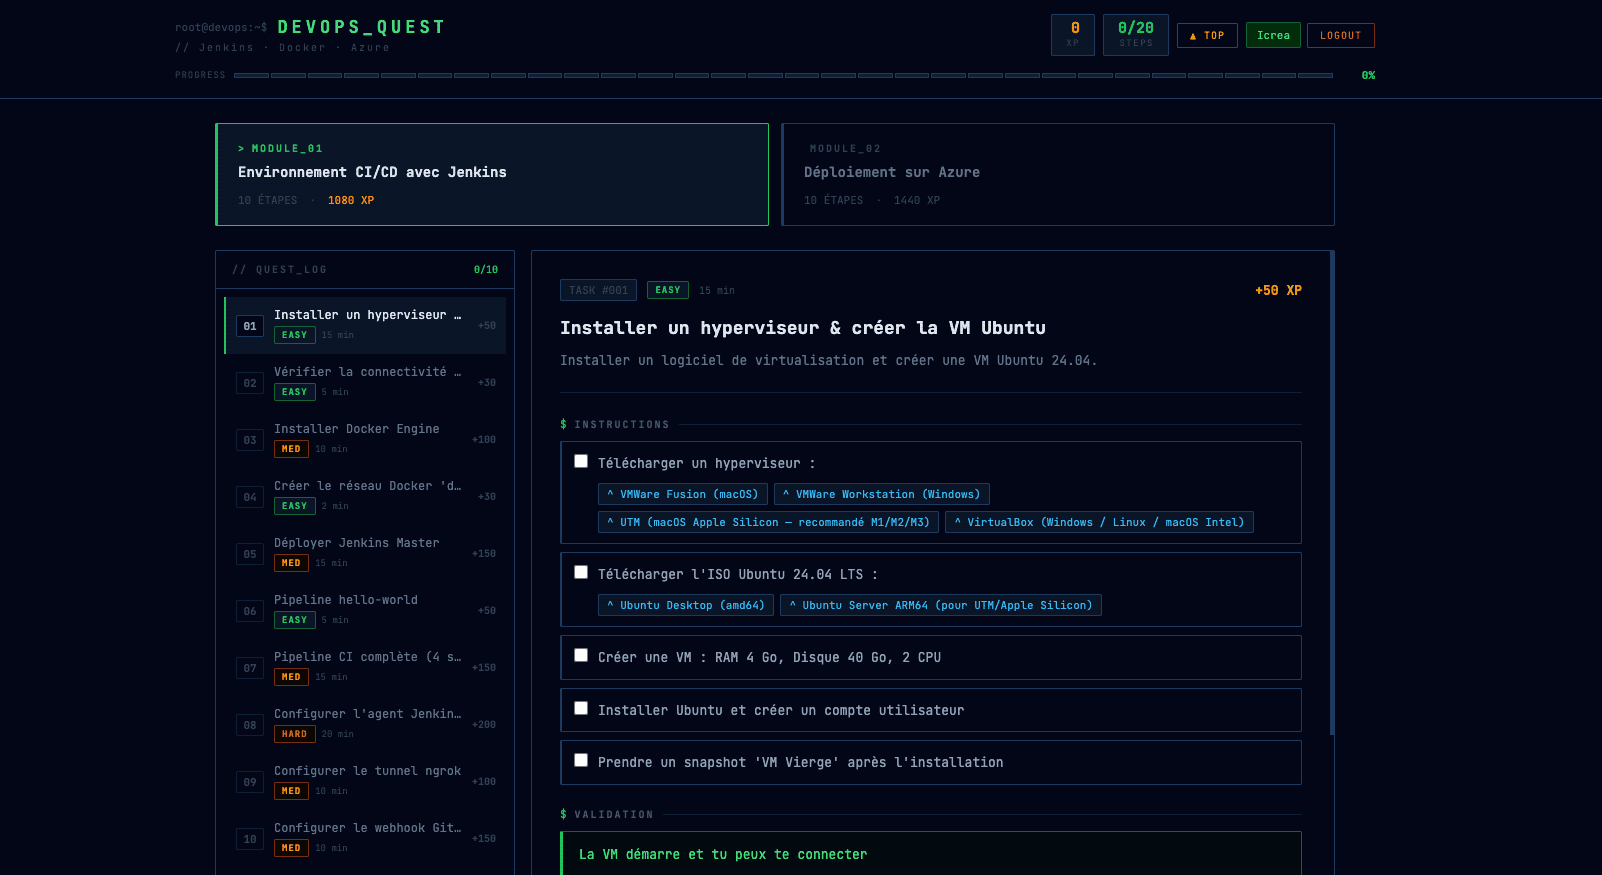Click the XP counter box
The width and height of the screenshot is (1602, 875).
coord(1073,35)
